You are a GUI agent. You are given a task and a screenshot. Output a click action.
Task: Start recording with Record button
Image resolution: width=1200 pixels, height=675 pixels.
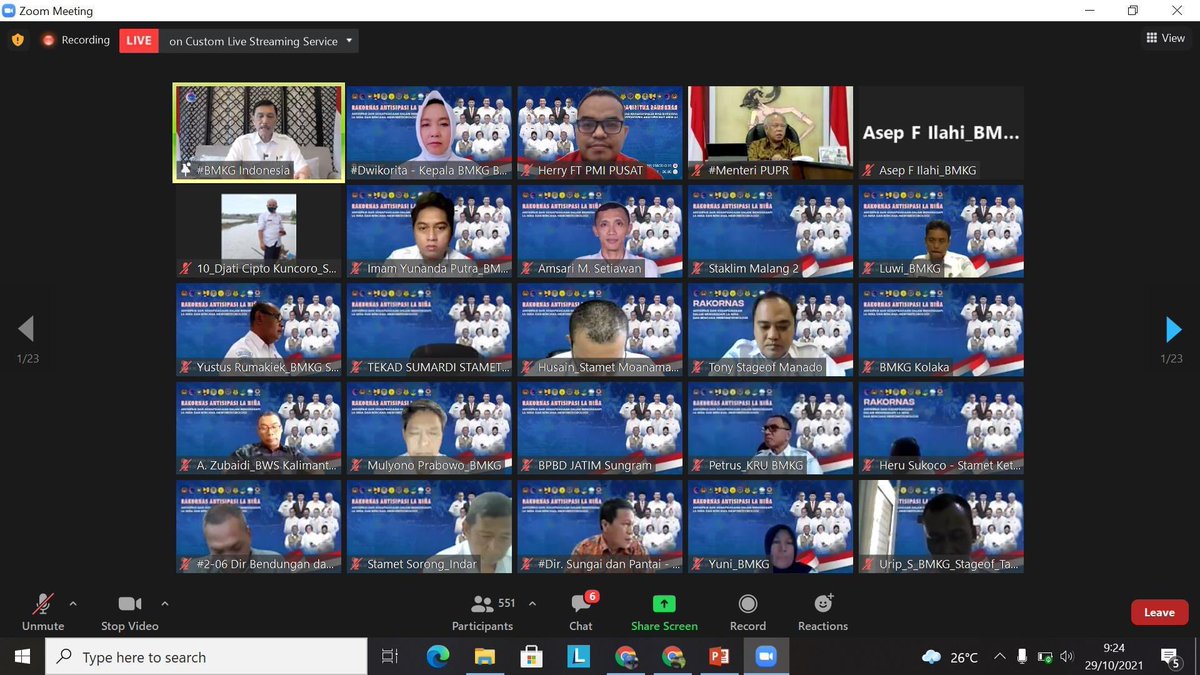(x=747, y=611)
